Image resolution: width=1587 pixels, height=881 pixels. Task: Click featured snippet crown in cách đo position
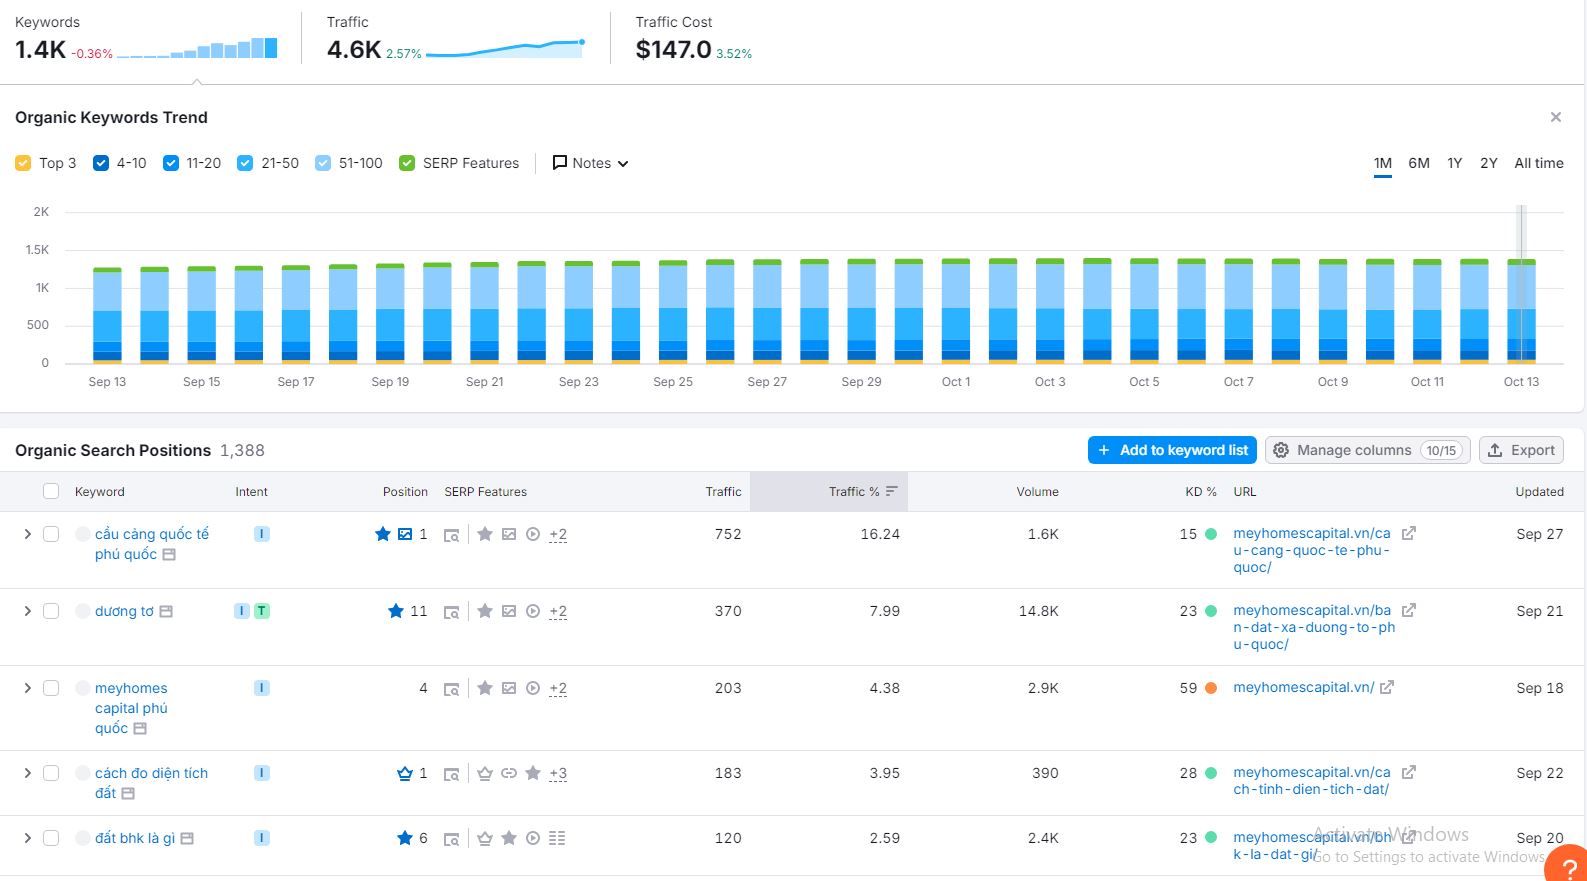pyautogui.click(x=405, y=773)
